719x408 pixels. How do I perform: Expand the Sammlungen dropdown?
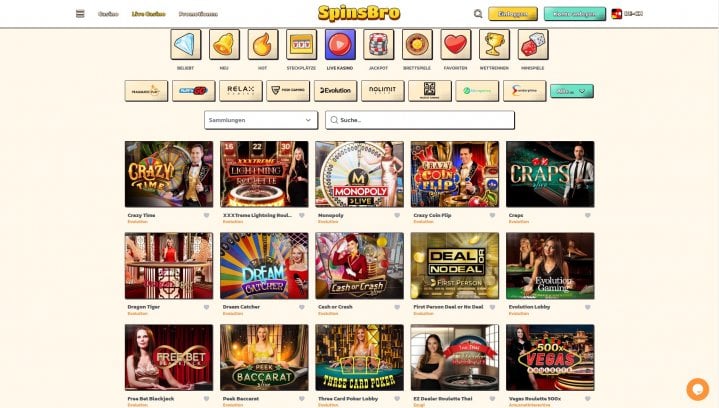(x=261, y=120)
